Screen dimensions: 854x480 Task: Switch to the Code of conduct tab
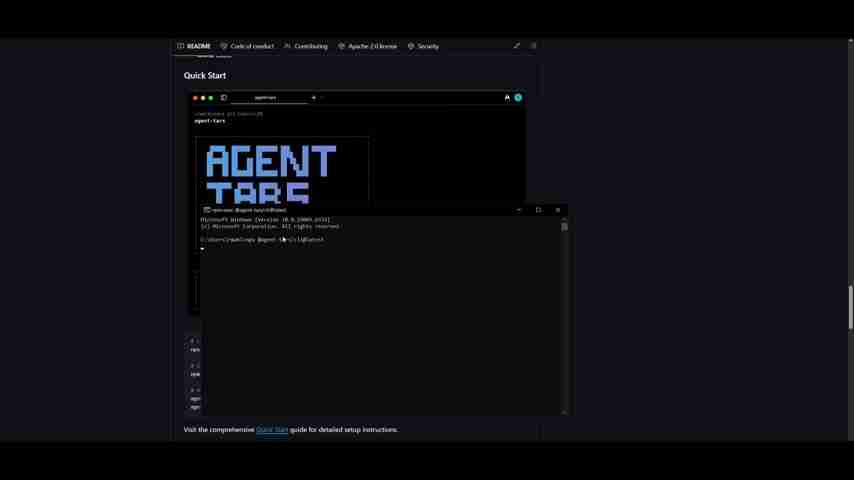247,46
